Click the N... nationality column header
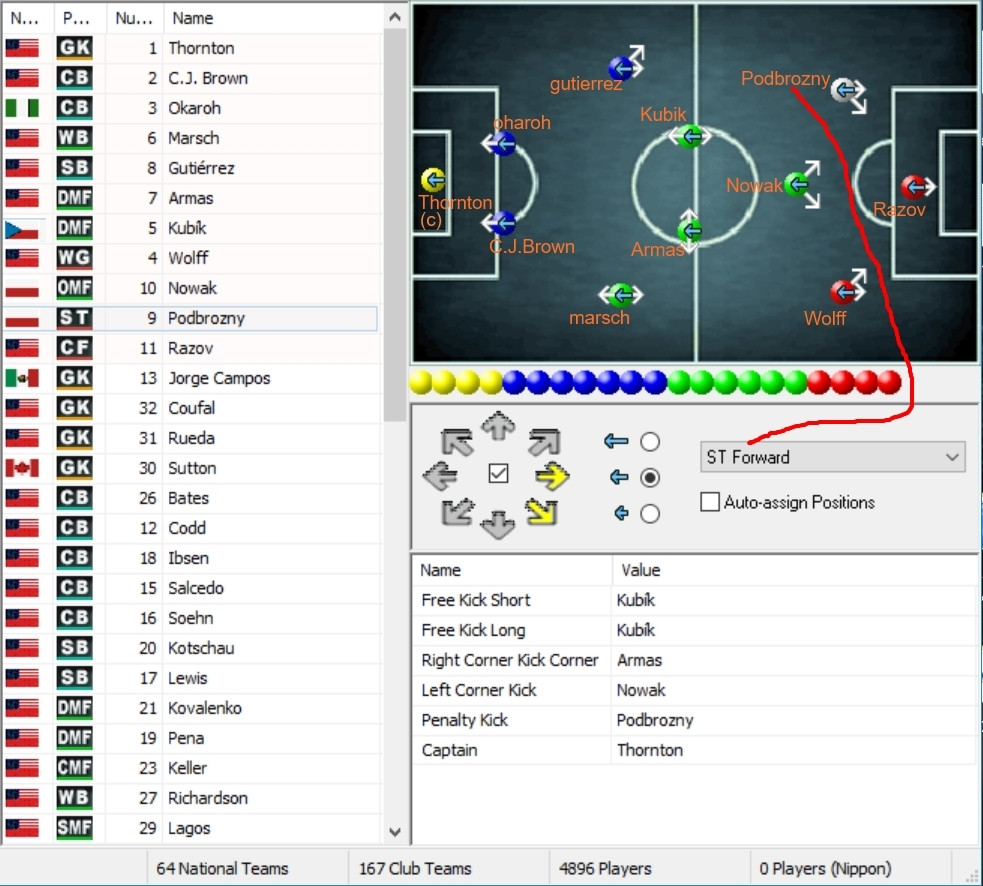Screen dimensions: 983x886 click(27, 18)
